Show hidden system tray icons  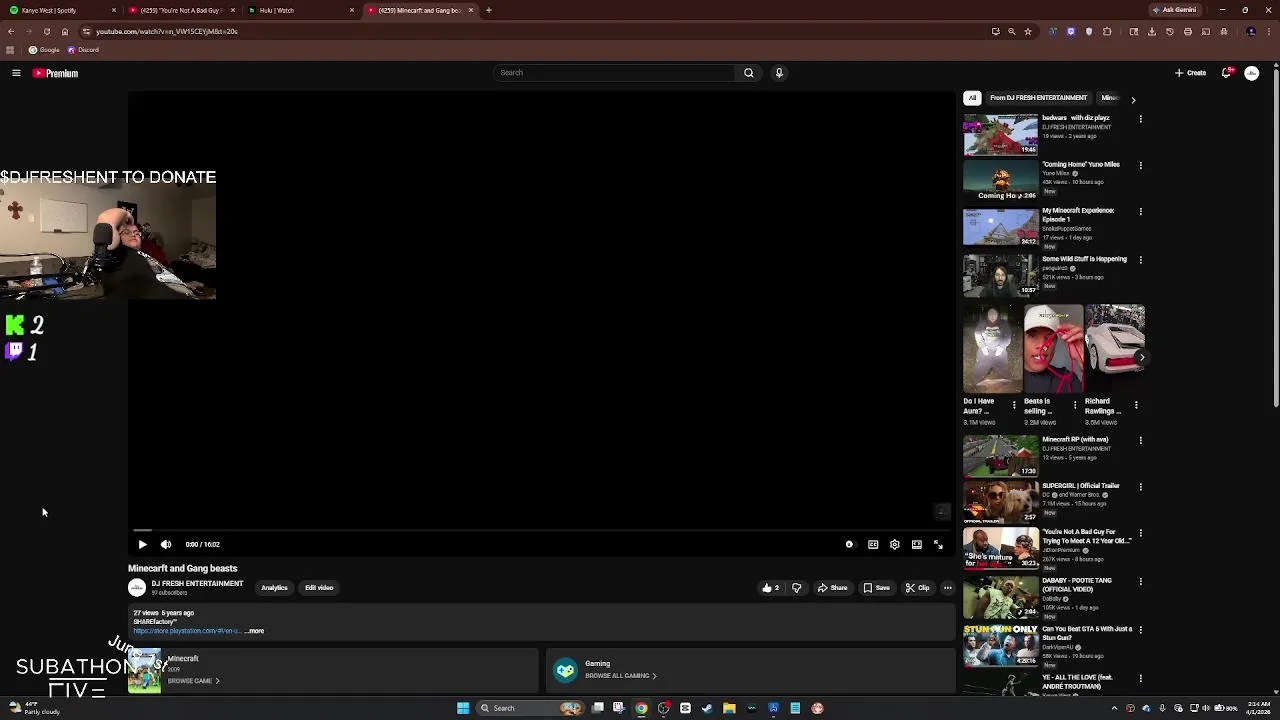(1114, 708)
